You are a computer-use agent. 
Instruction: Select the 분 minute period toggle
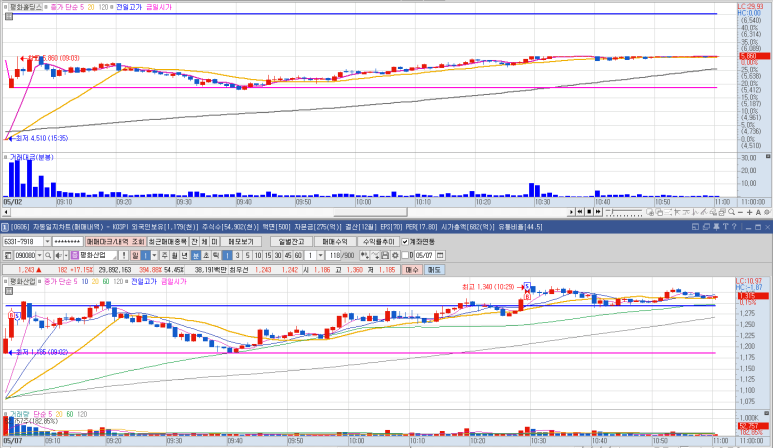click(196, 255)
